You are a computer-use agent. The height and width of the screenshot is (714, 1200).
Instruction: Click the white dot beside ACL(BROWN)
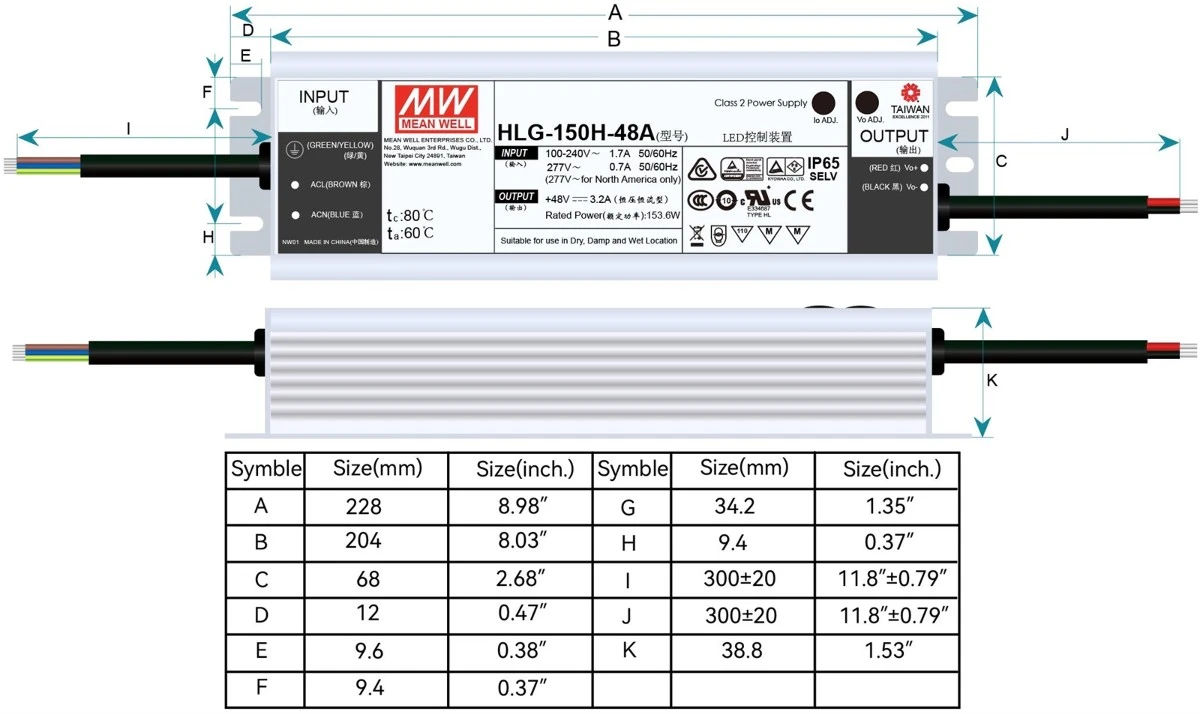[295, 185]
